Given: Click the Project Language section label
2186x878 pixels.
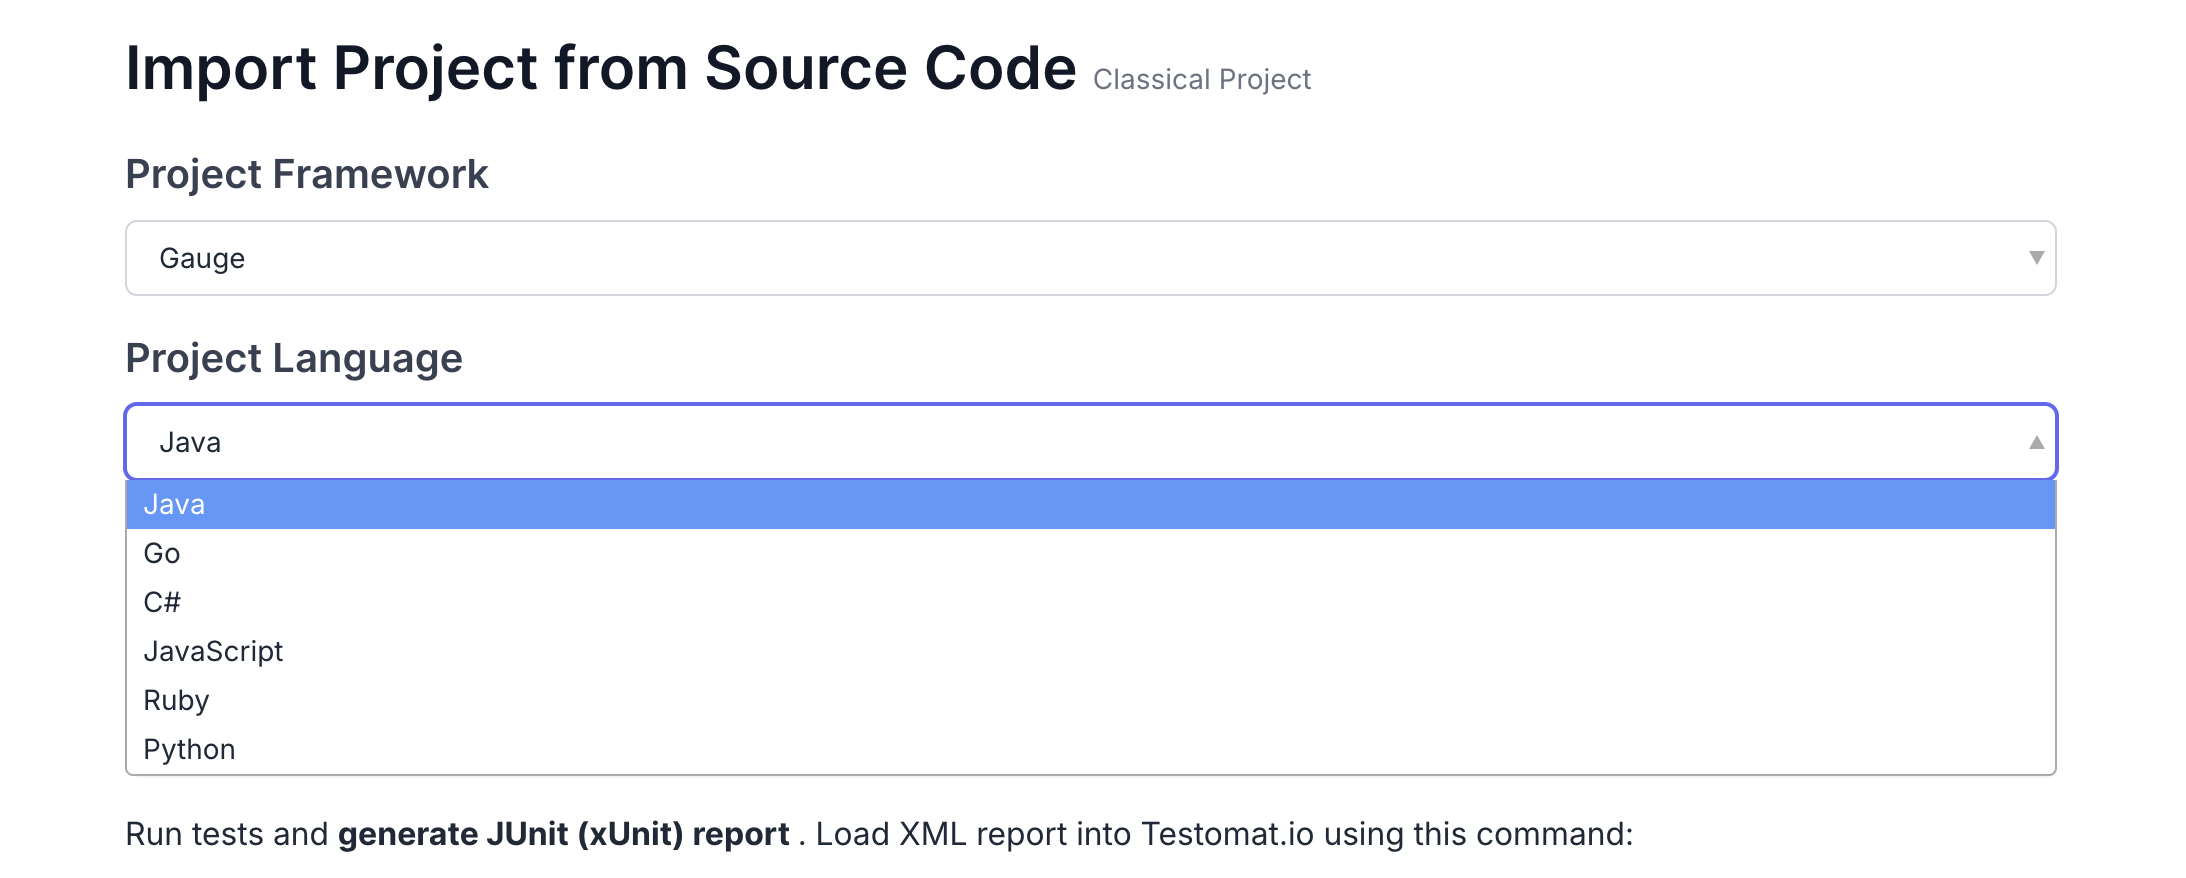Looking at the screenshot, I should (x=294, y=359).
